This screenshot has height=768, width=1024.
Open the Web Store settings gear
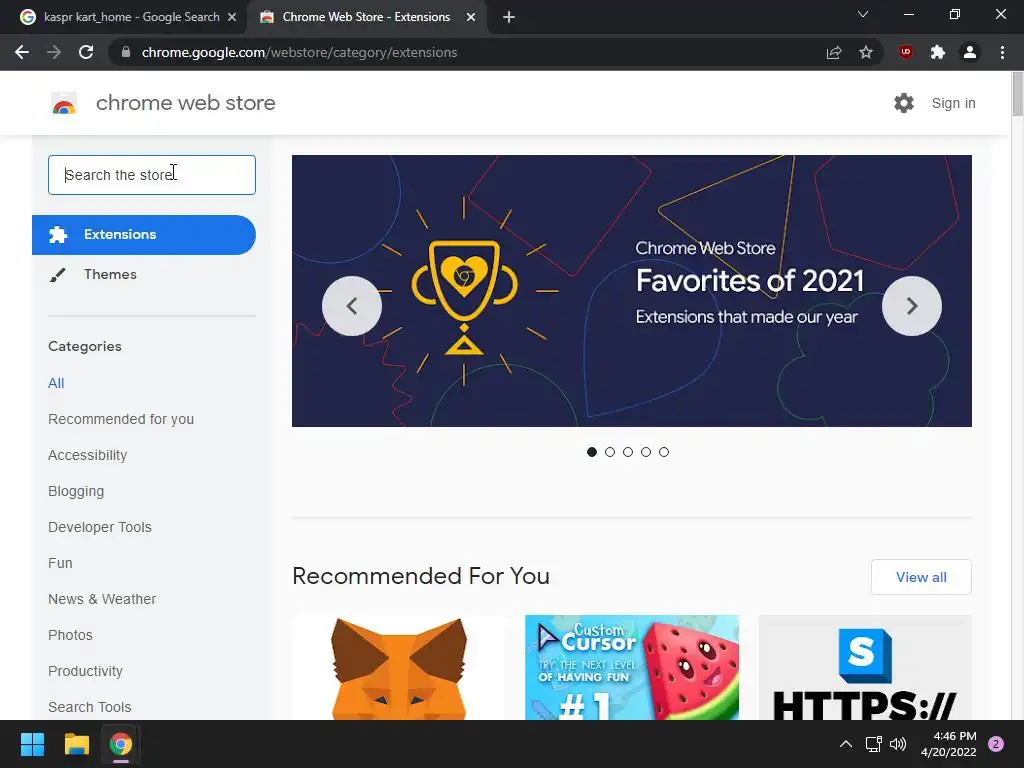(904, 103)
